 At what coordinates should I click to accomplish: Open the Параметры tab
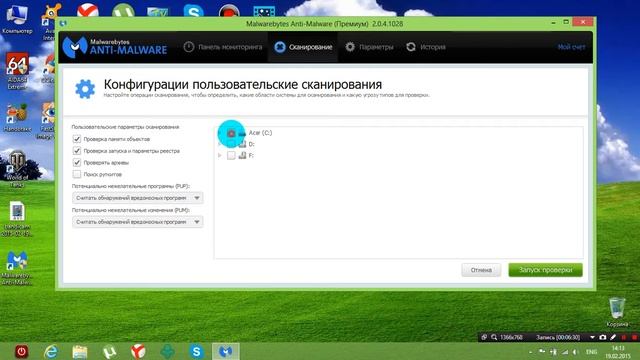click(369, 47)
